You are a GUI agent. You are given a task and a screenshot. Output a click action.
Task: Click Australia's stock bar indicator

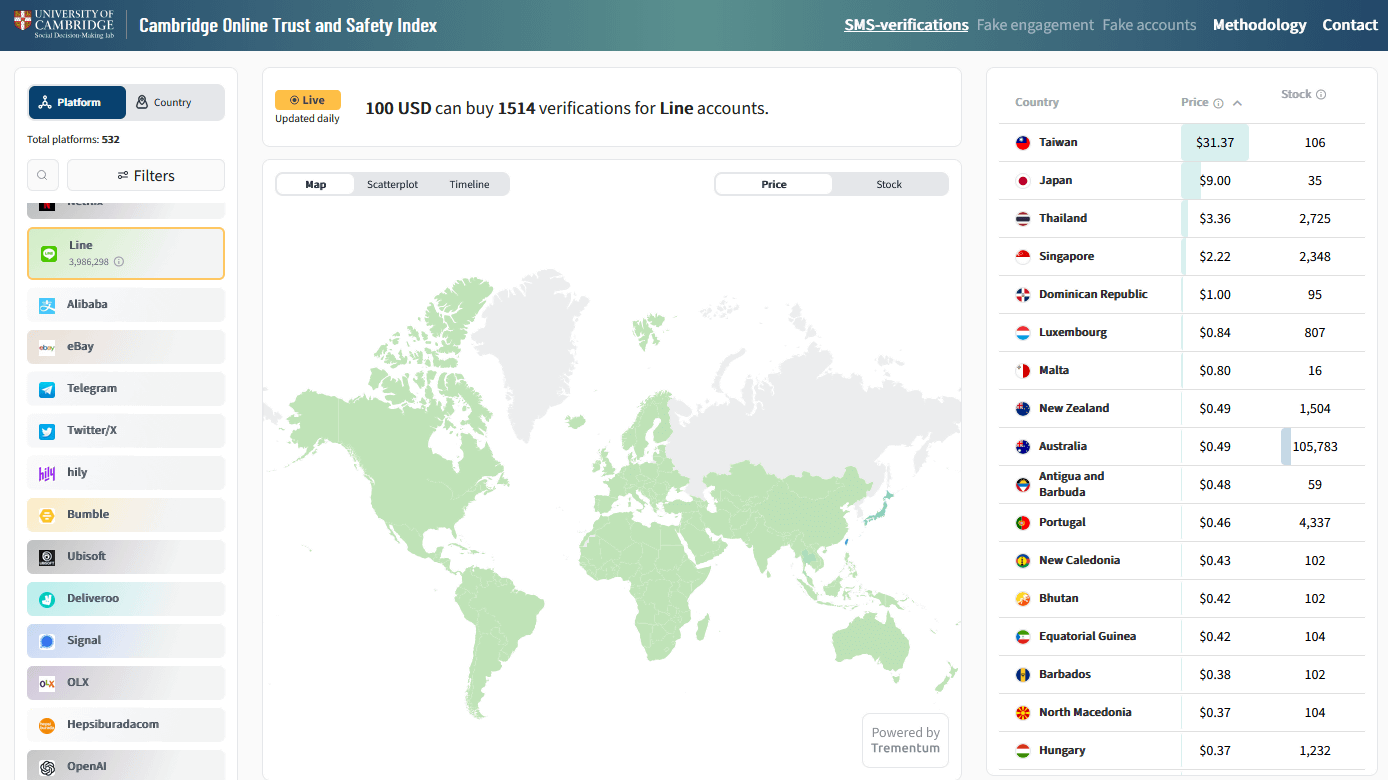1286,447
